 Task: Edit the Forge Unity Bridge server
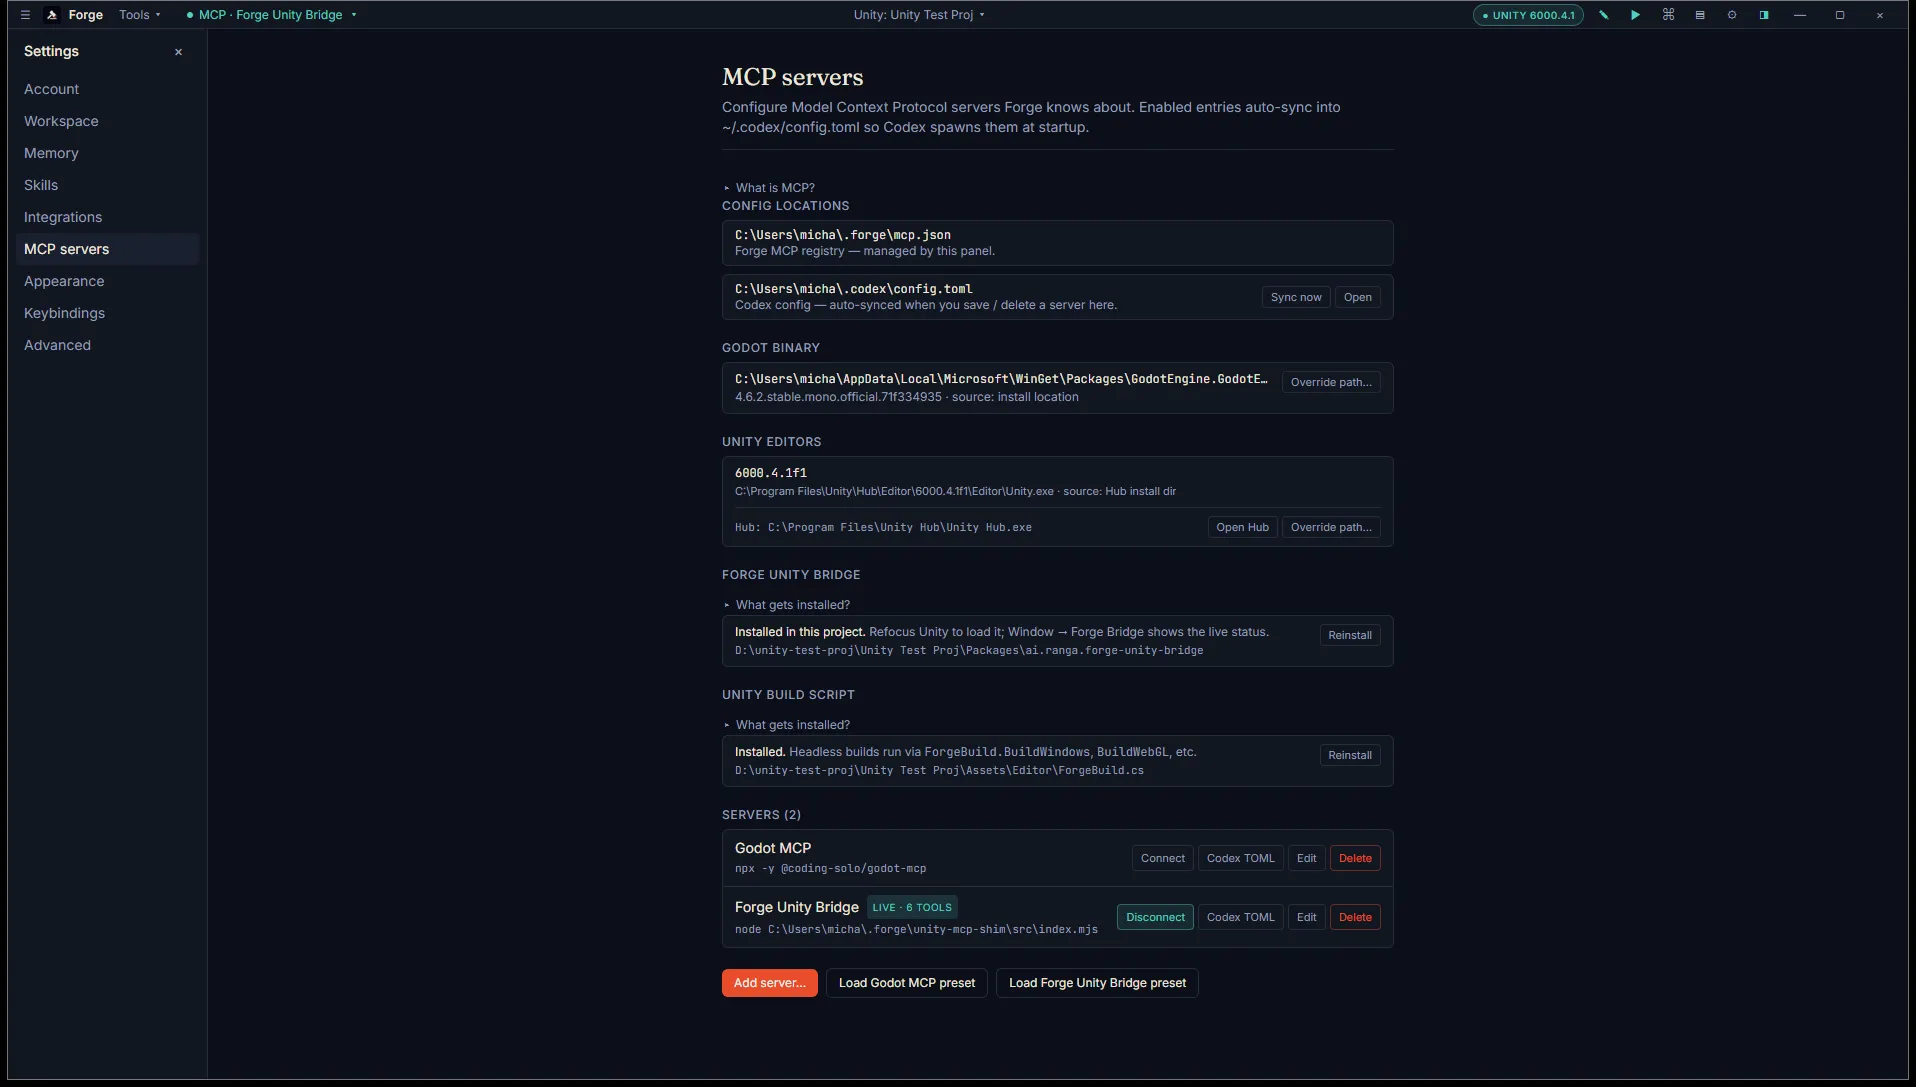[1307, 917]
